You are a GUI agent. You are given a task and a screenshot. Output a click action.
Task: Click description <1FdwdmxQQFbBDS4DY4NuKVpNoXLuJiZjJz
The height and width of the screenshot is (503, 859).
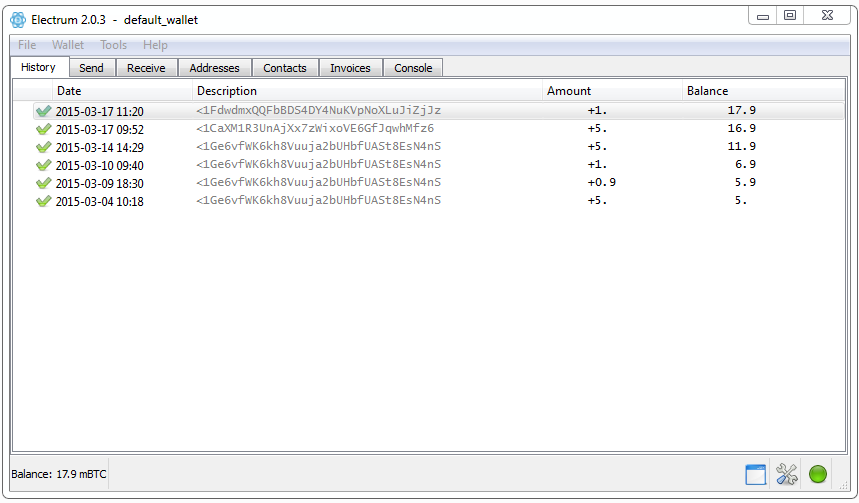[x=318, y=110]
